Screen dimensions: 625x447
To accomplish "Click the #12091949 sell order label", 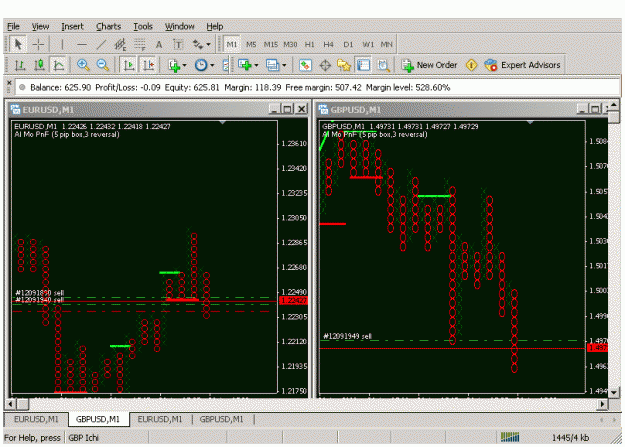I will coord(347,336).
